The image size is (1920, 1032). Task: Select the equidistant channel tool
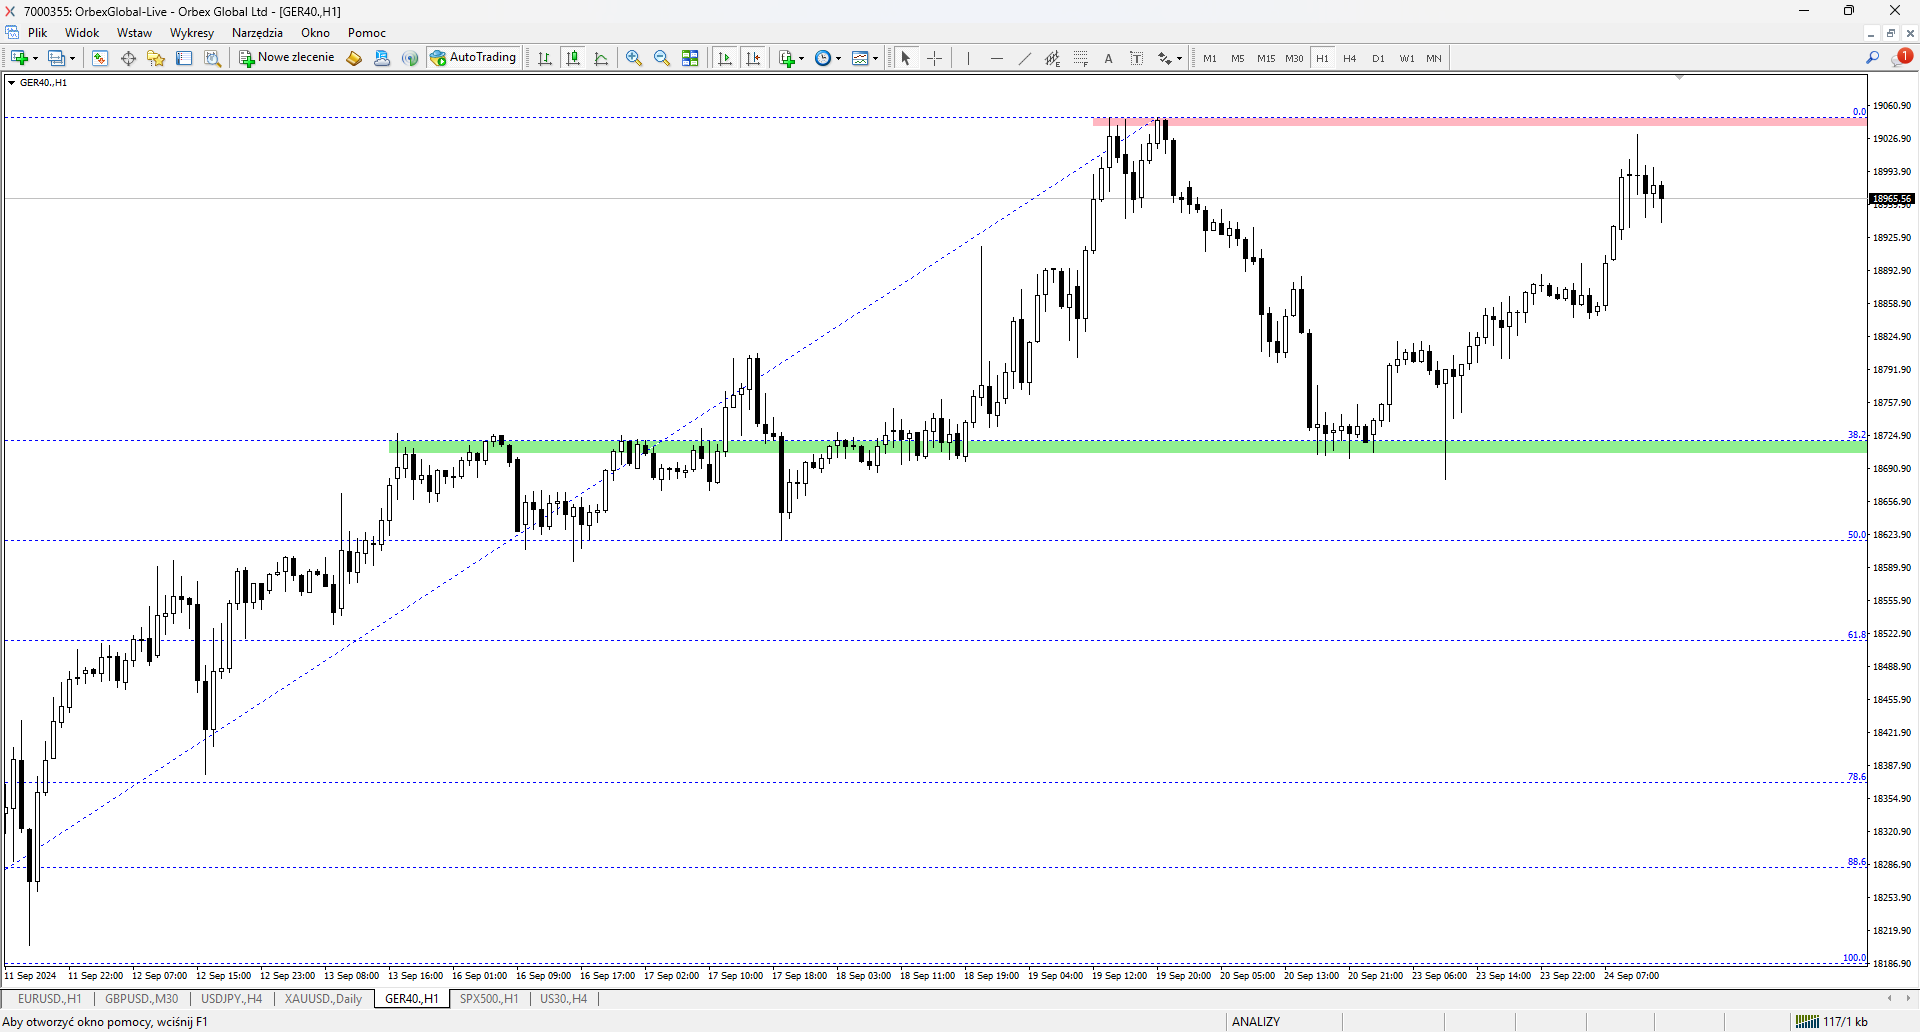(x=1053, y=58)
